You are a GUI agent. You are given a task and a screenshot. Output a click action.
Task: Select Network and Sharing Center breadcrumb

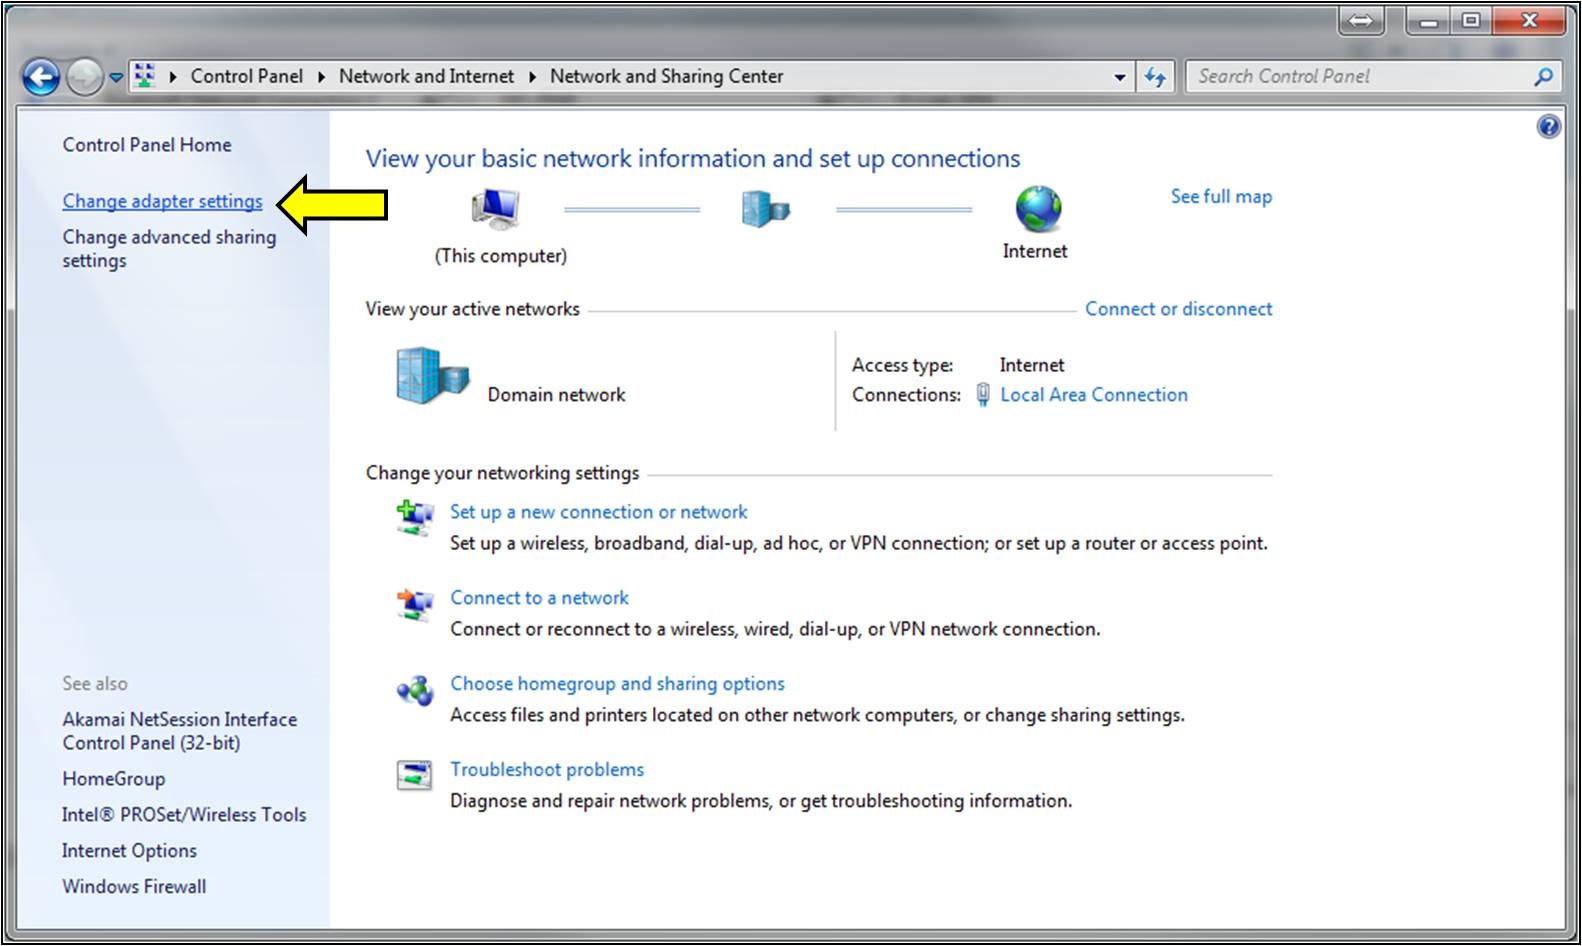tap(666, 76)
